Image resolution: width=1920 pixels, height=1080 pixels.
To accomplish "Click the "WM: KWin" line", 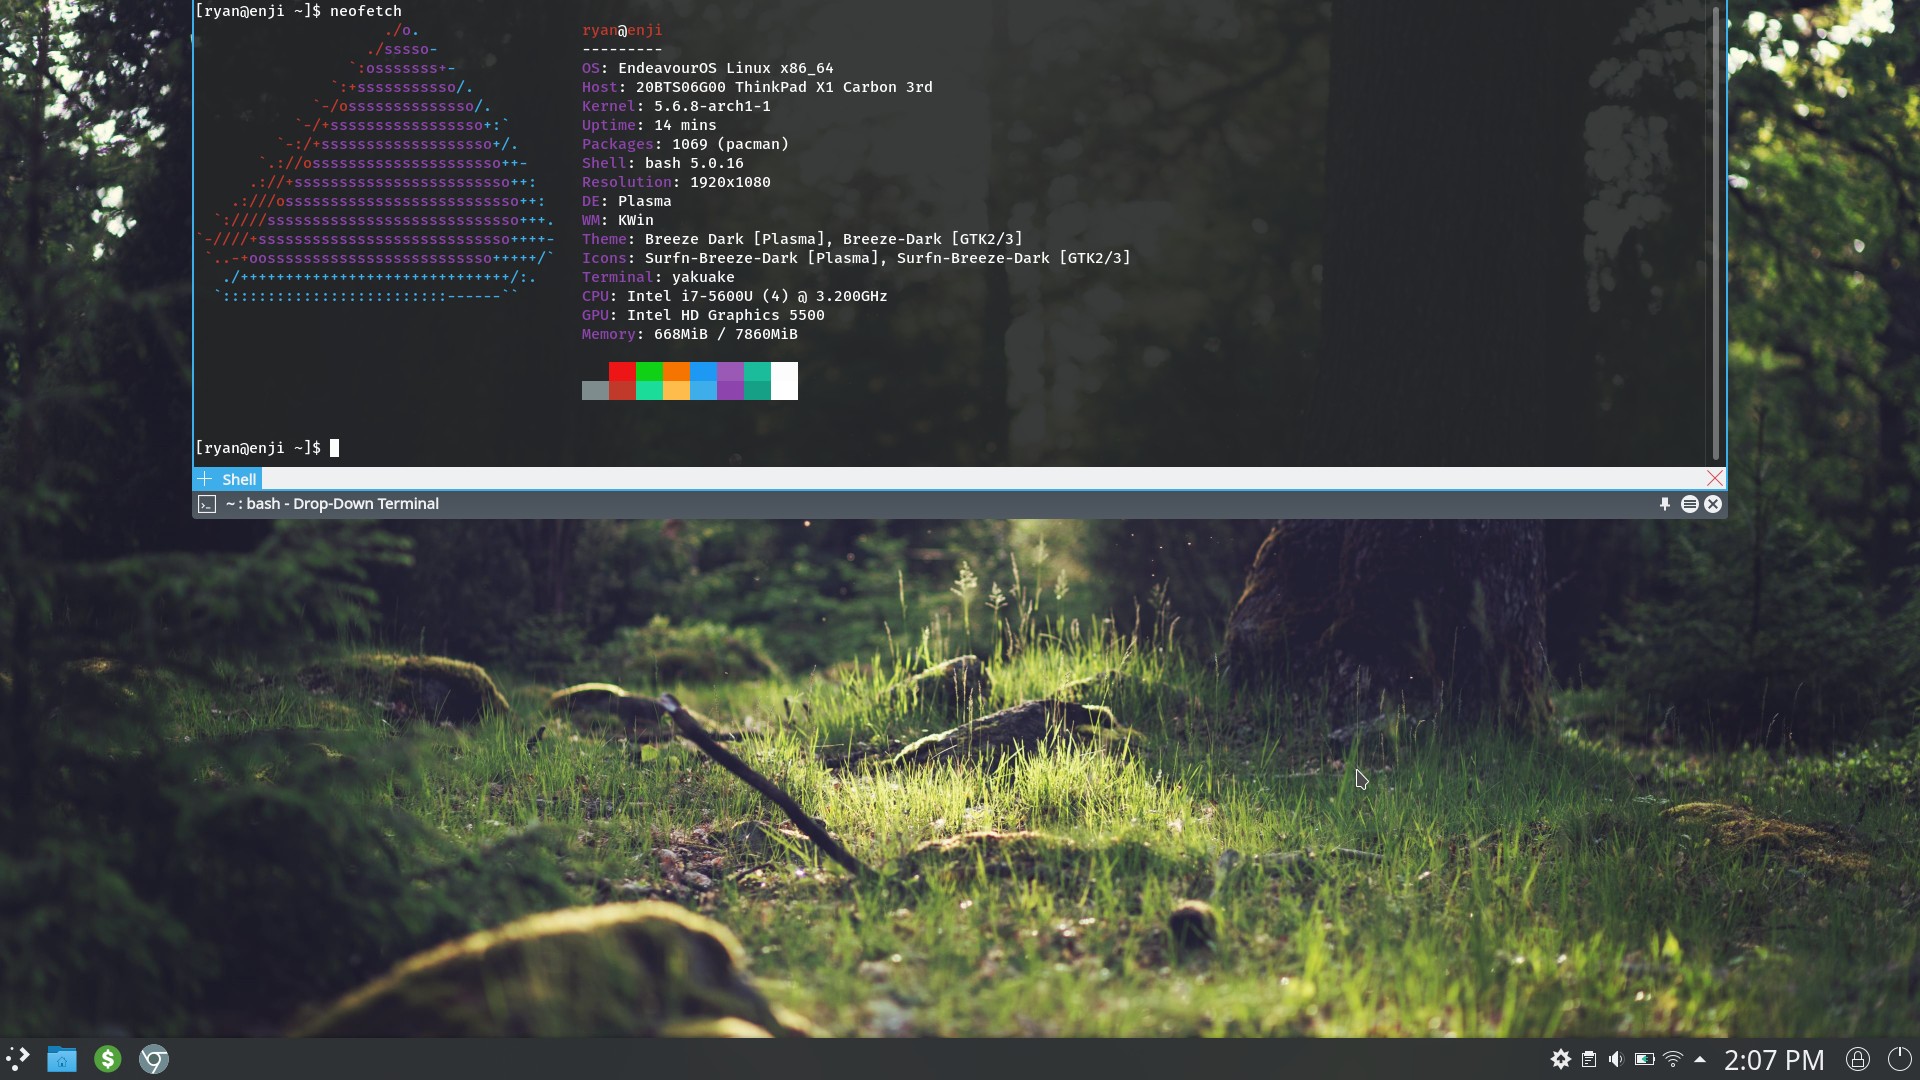I will tap(618, 220).
